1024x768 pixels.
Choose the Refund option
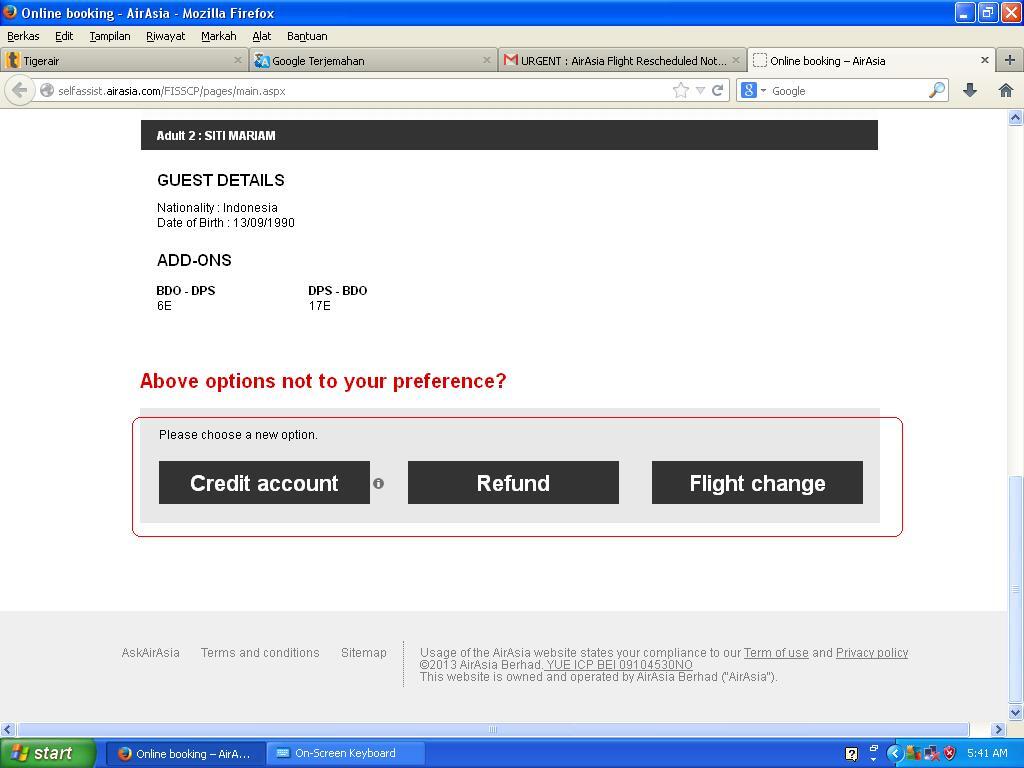[x=513, y=483]
